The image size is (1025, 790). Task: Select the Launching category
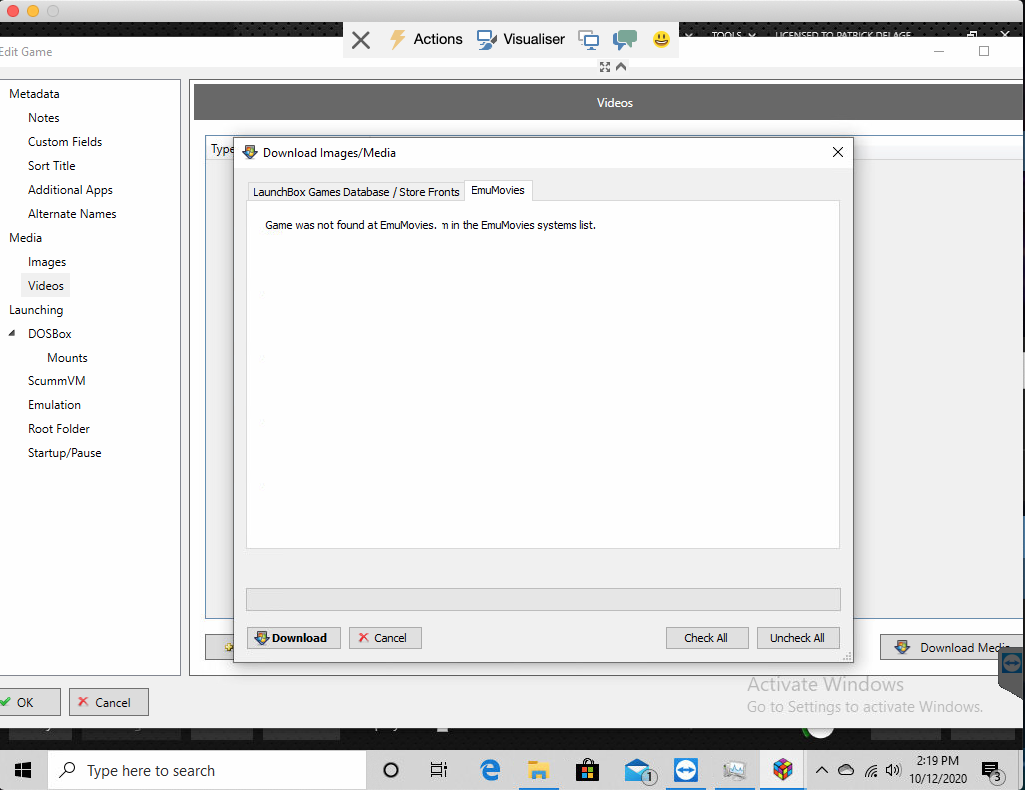click(x=36, y=310)
